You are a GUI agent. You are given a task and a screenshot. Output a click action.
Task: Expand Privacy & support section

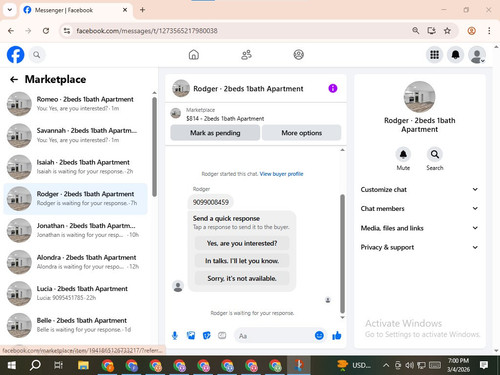click(419, 247)
